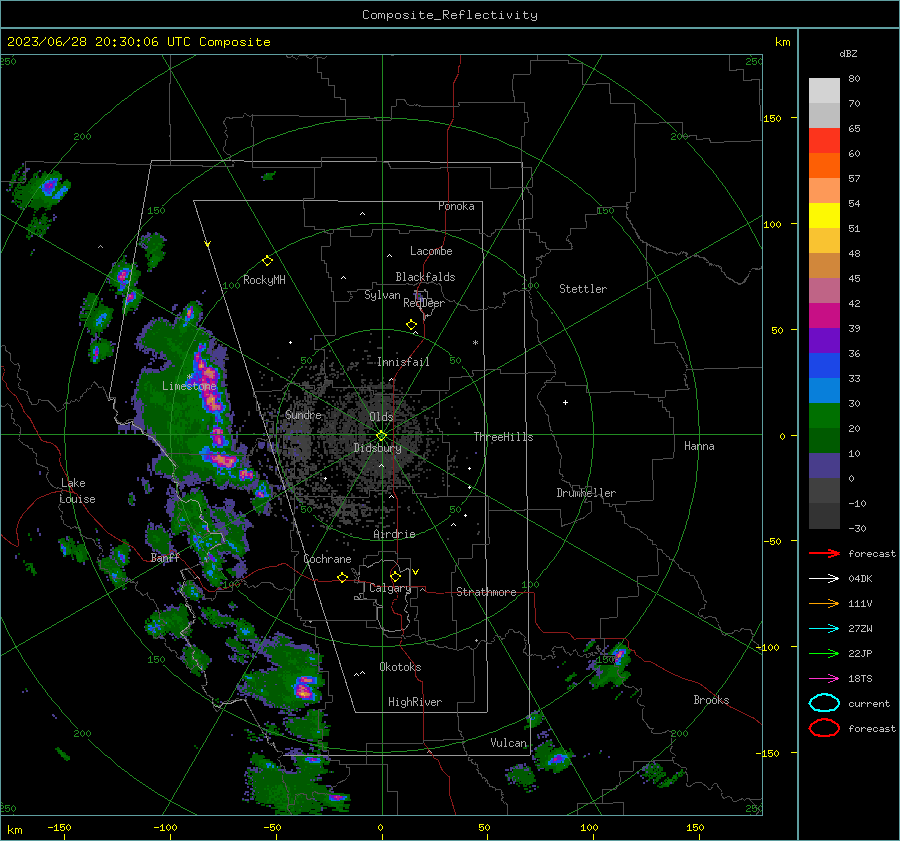The width and height of the screenshot is (900, 841).
Task: Click the Lake Louise location label
Action: pyautogui.click(x=77, y=491)
